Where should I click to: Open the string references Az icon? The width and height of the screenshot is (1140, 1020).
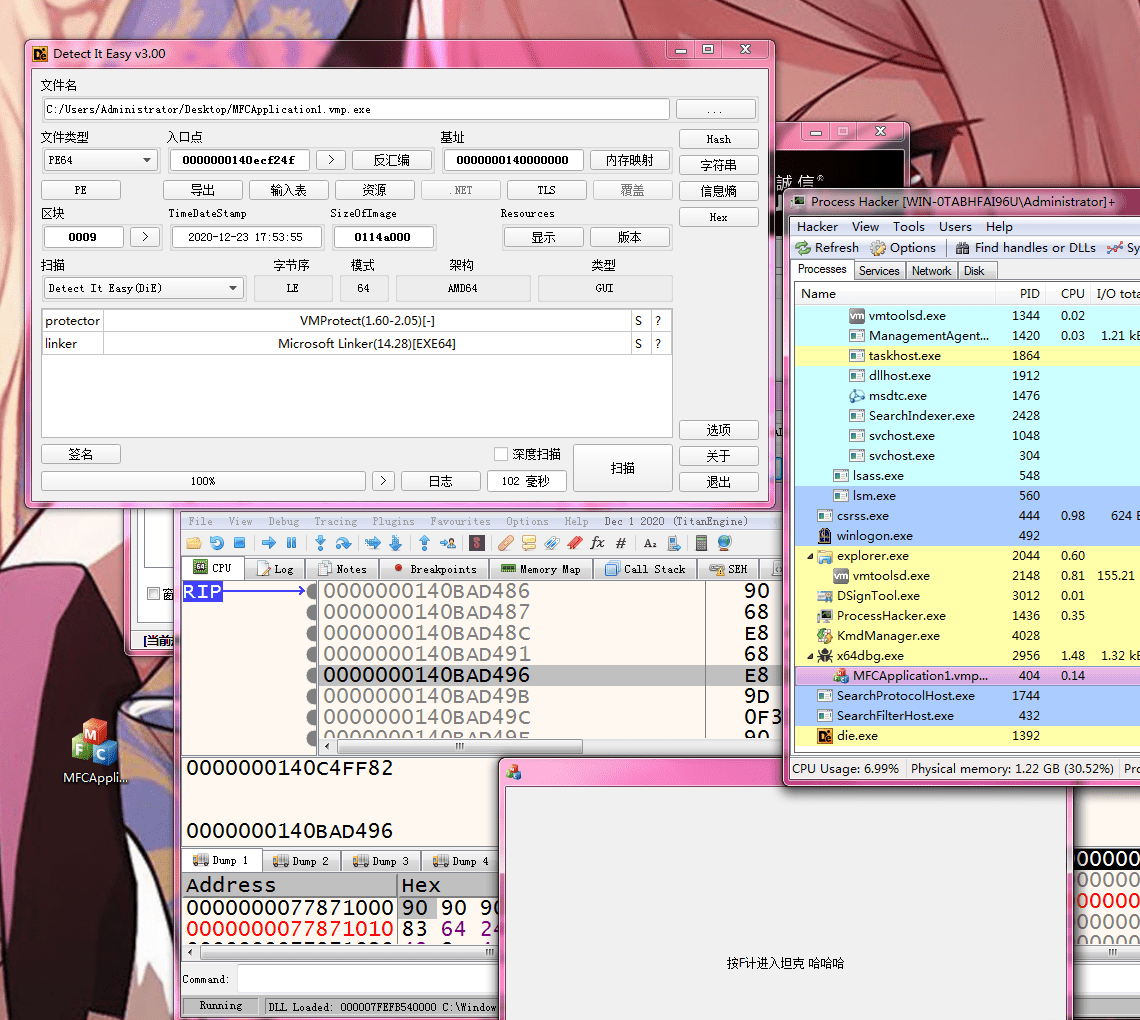(650, 543)
